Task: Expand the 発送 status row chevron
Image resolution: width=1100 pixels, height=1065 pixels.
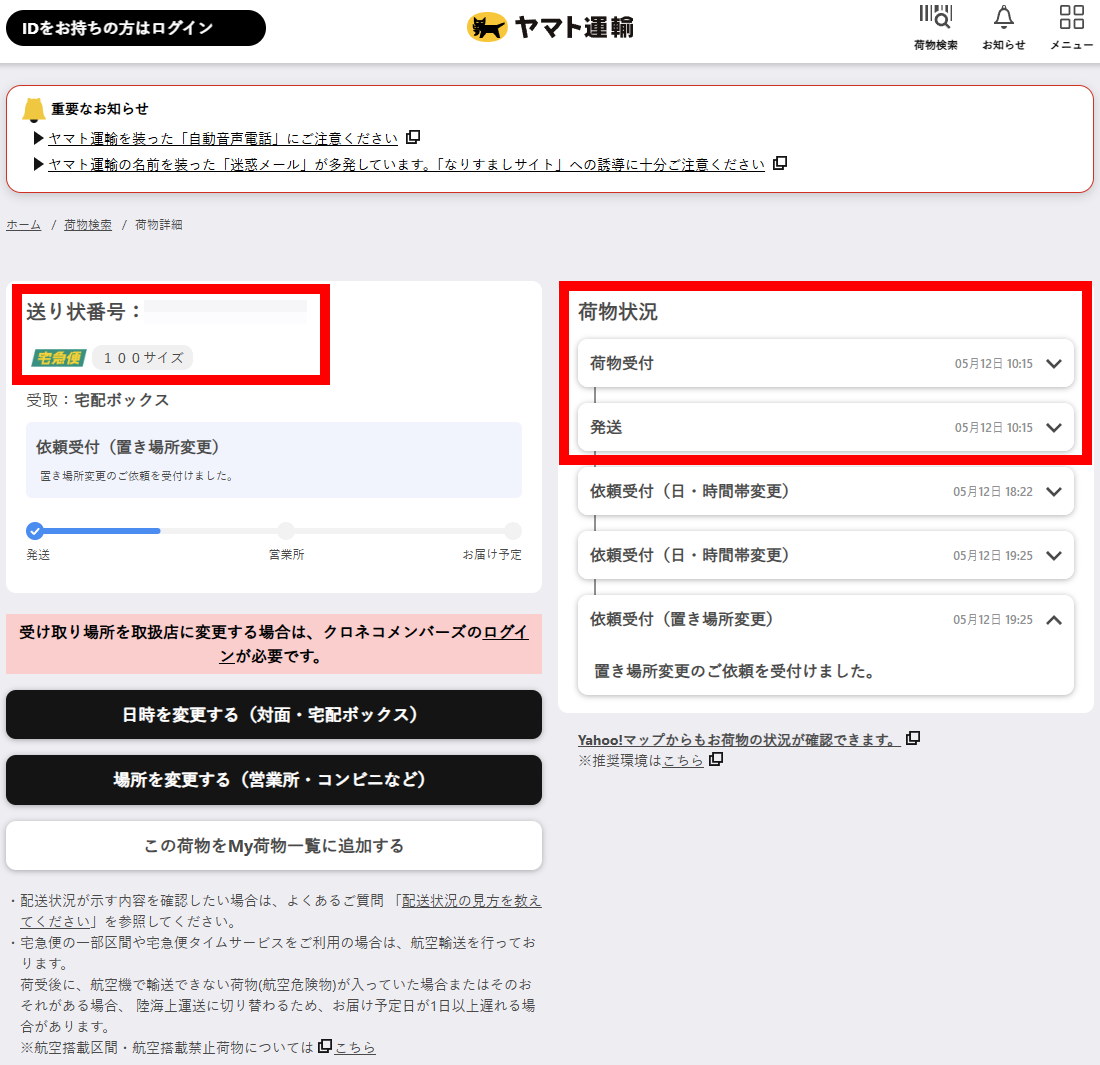Action: pos(1054,427)
